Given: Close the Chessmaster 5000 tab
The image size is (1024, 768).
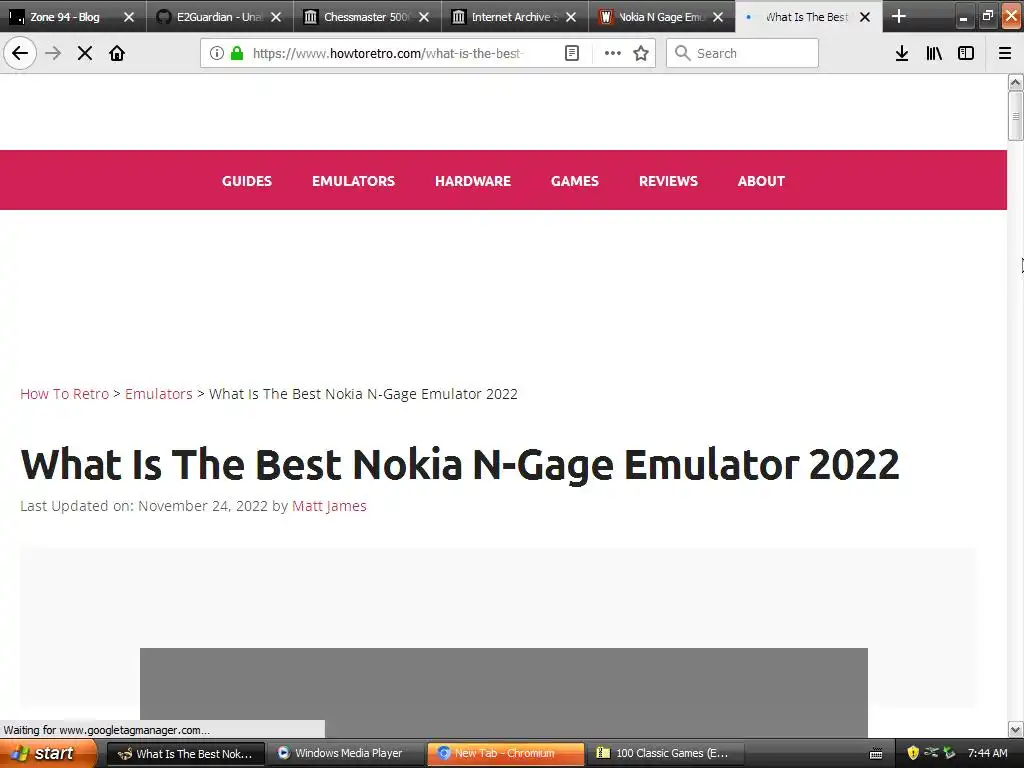Looking at the screenshot, I should [x=424, y=17].
